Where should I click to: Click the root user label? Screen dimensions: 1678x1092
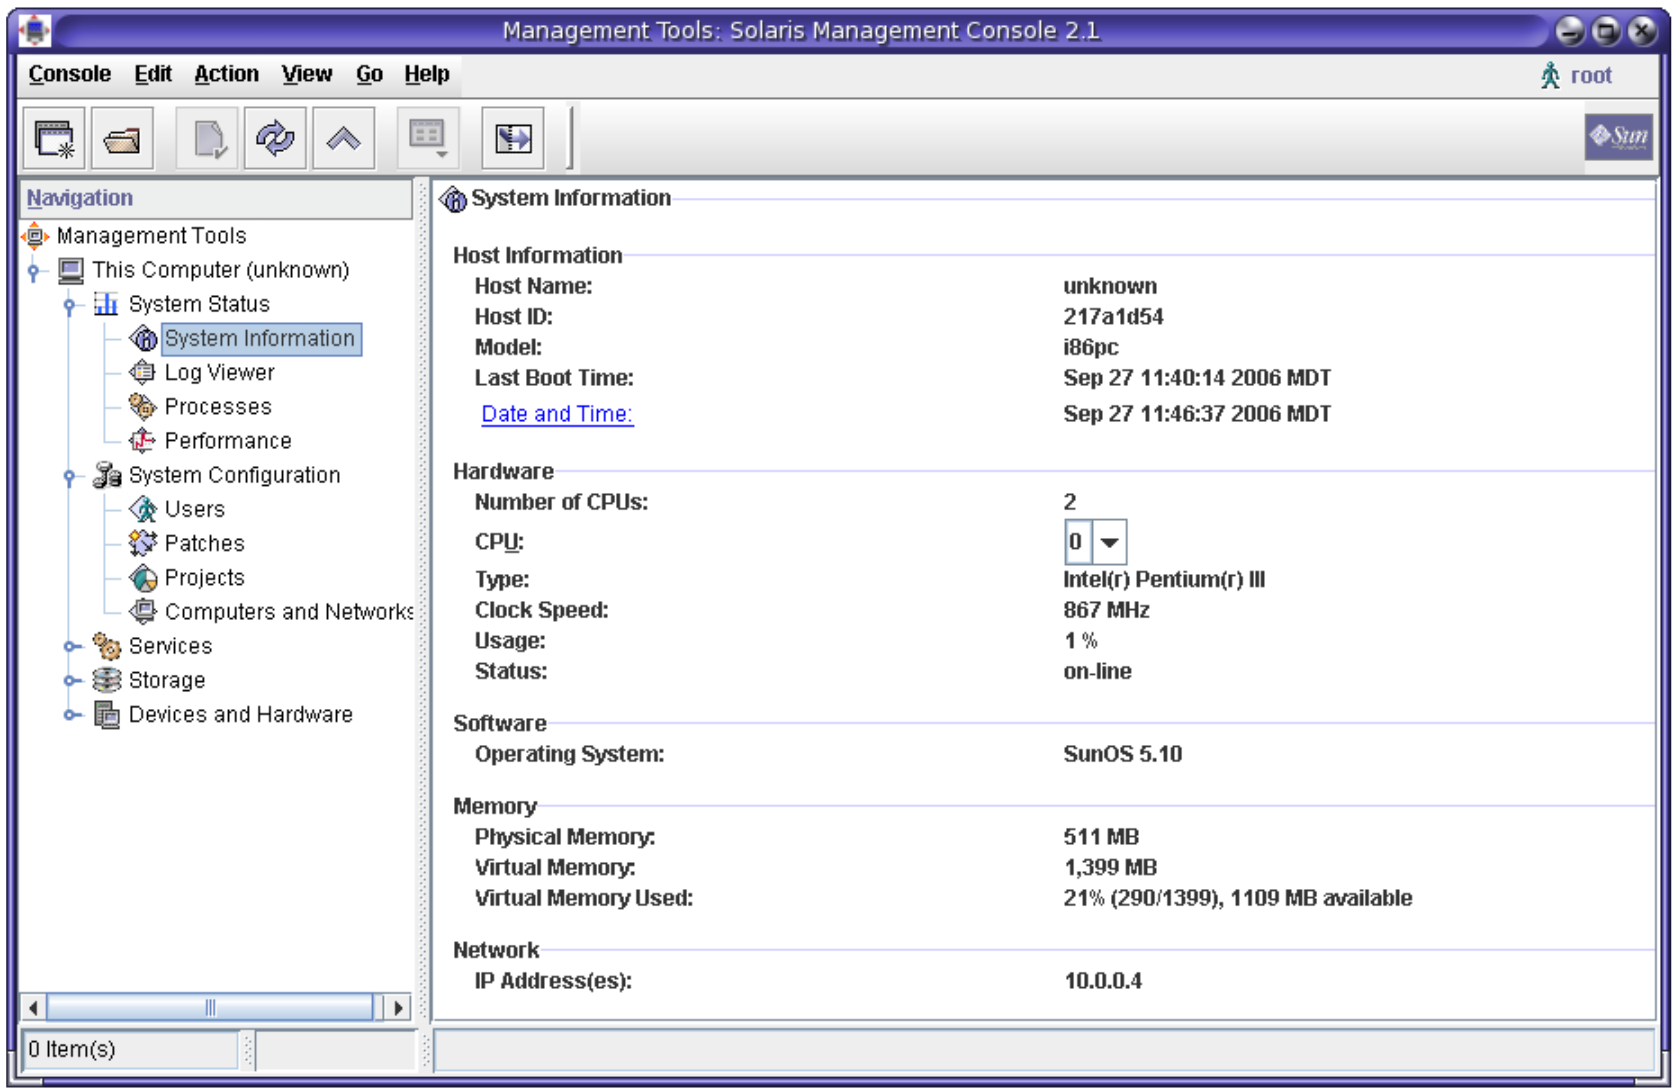point(1591,76)
